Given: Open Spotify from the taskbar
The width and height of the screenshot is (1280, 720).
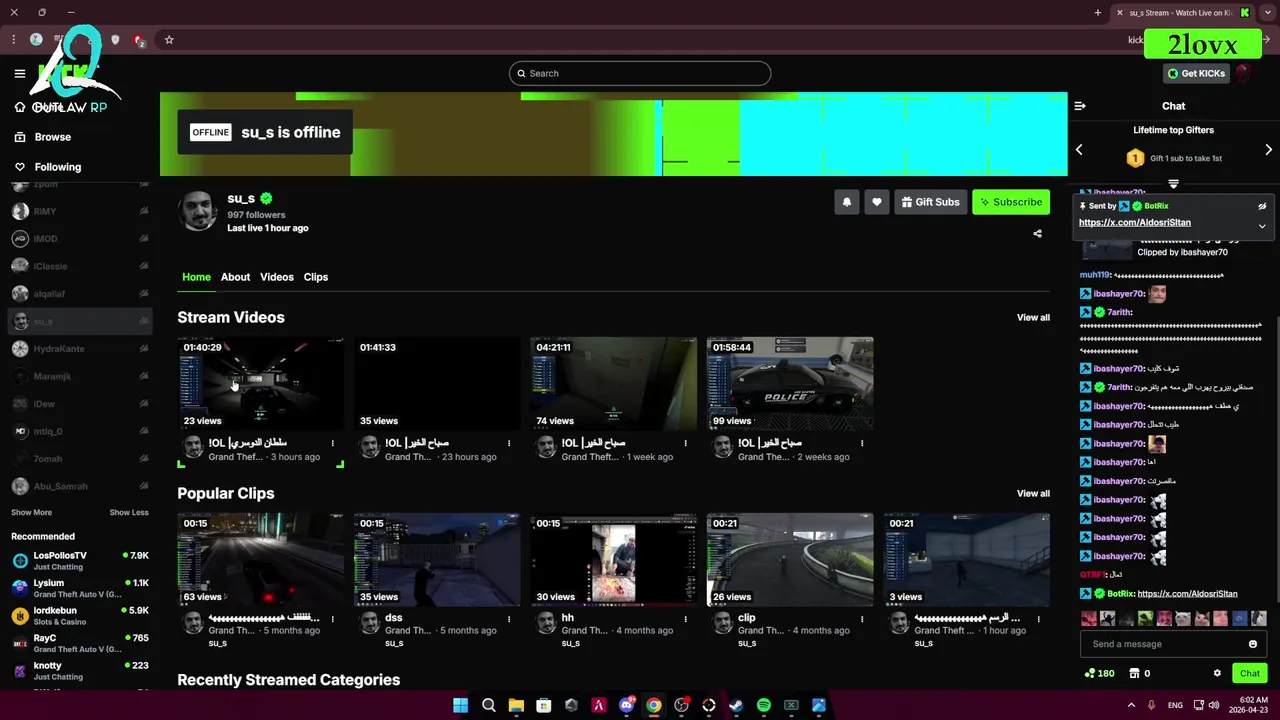Looking at the screenshot, I should 764,705.
